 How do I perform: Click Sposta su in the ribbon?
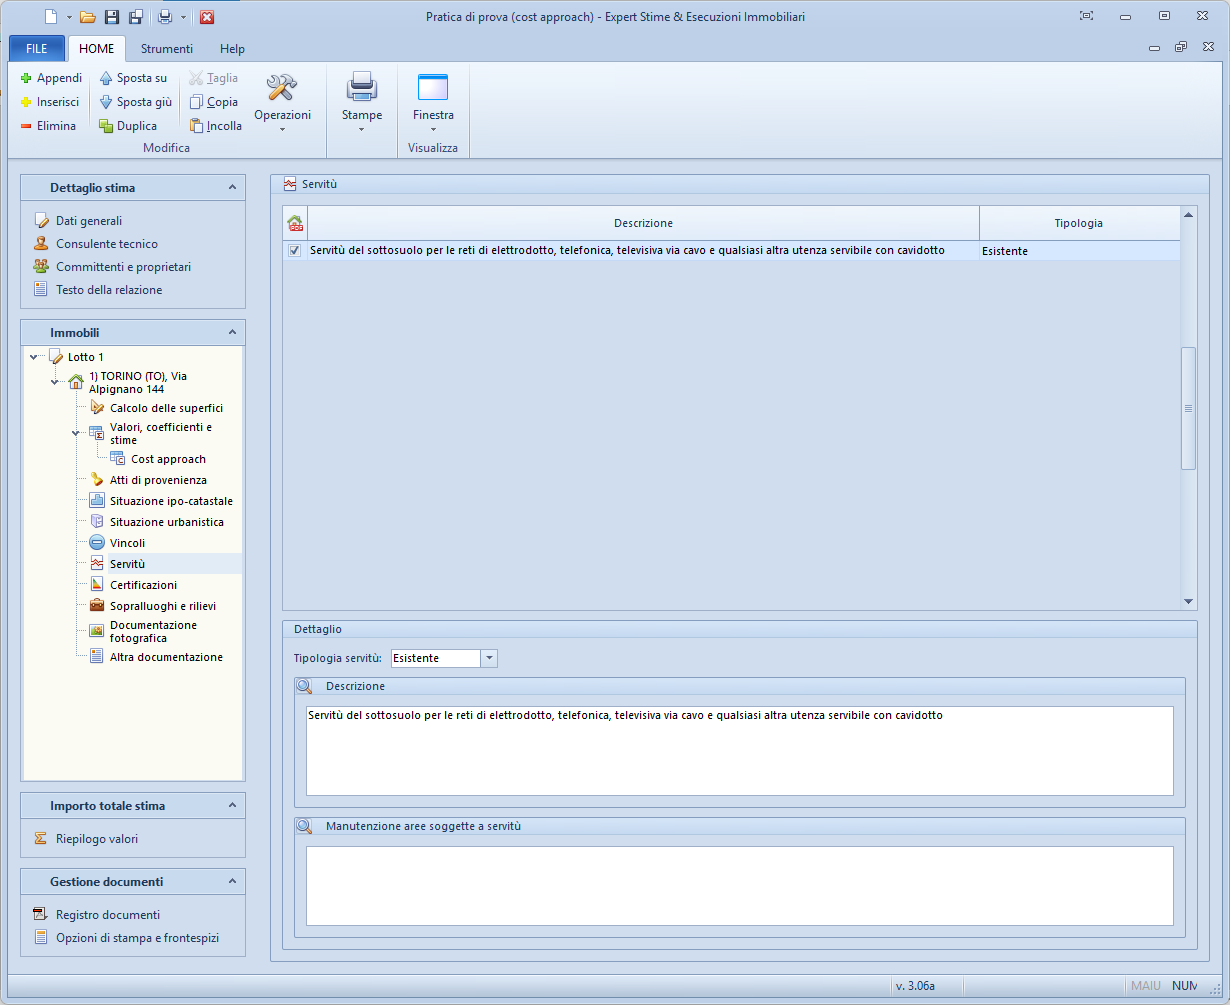(133, 78)
